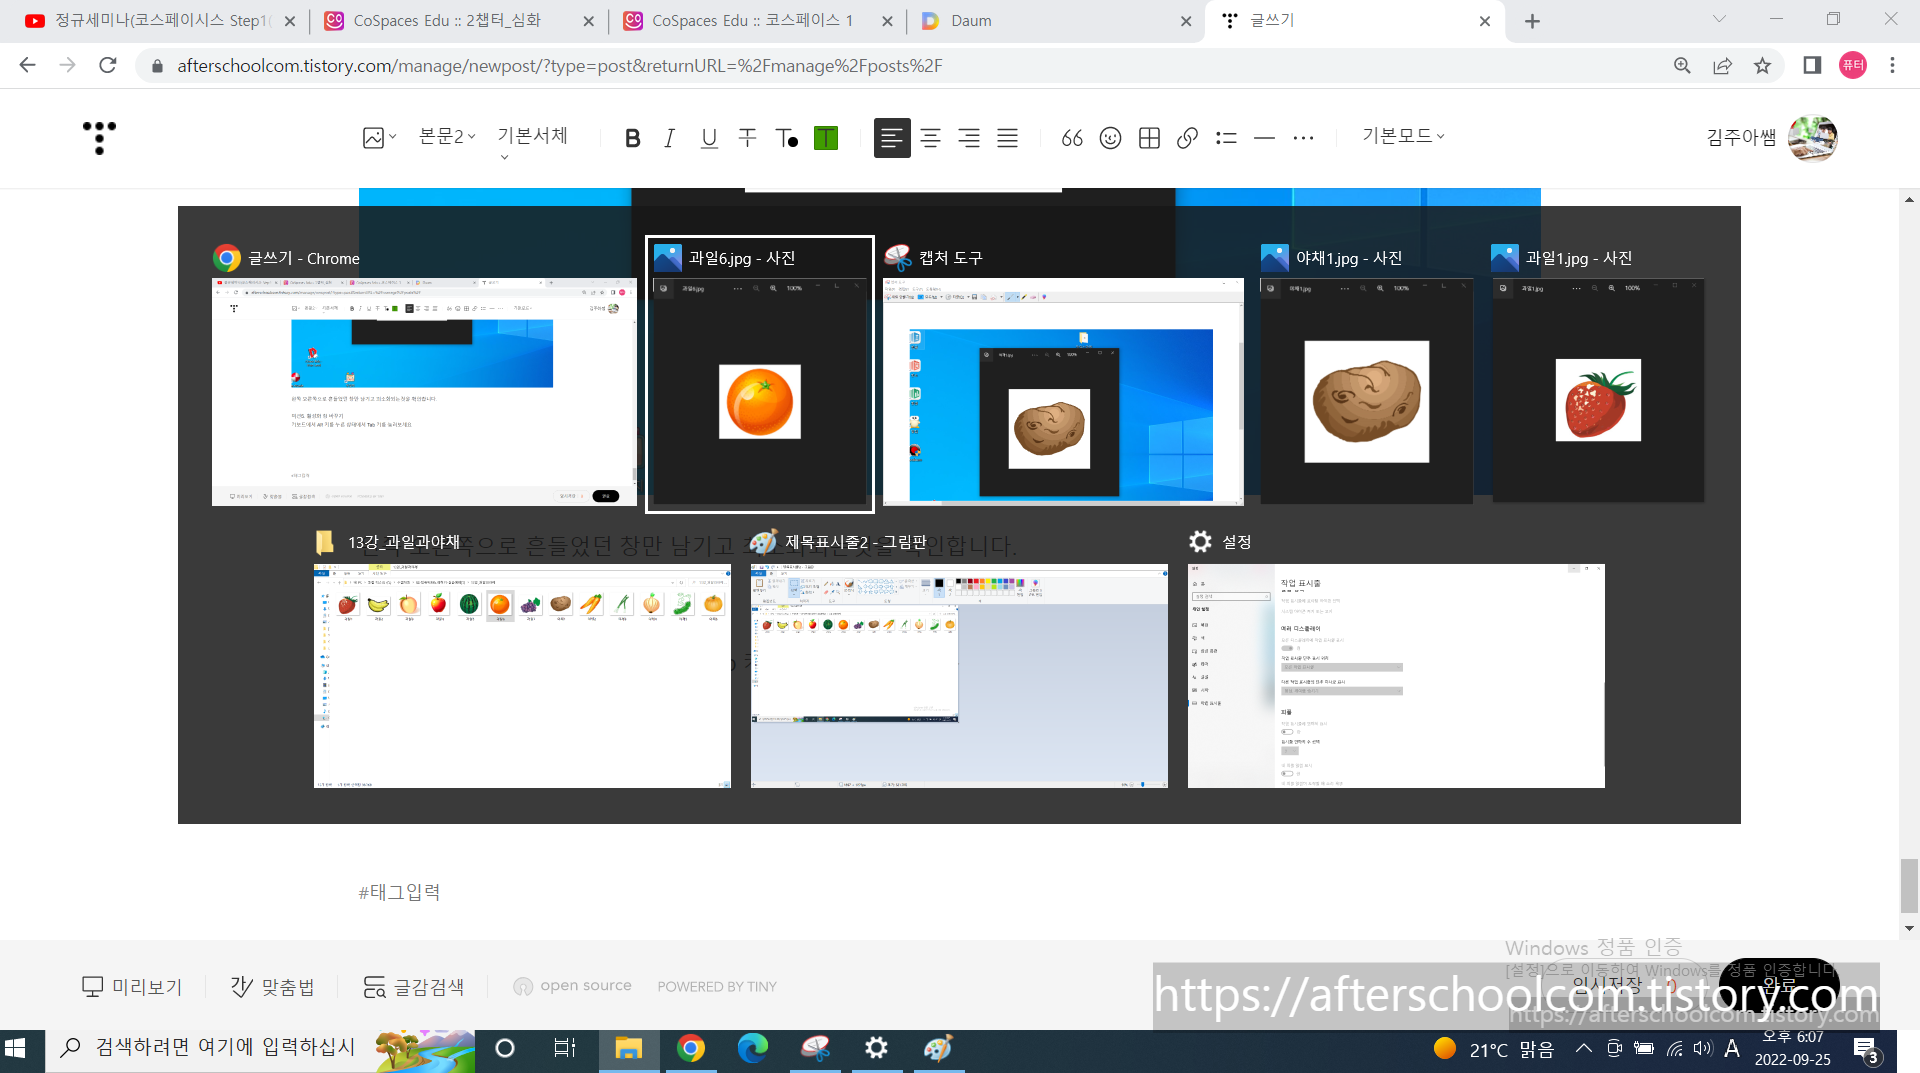Select 과일6.jpg orange thumbnail in the screenshot
Viewport: 1920px width, 1073px height.
tap(760, 375)
